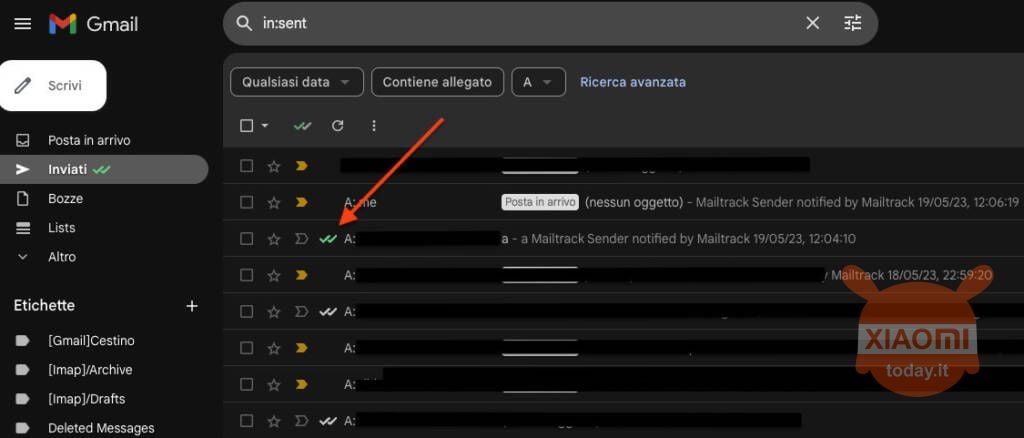Star the bottom visible email

[274, 421]
